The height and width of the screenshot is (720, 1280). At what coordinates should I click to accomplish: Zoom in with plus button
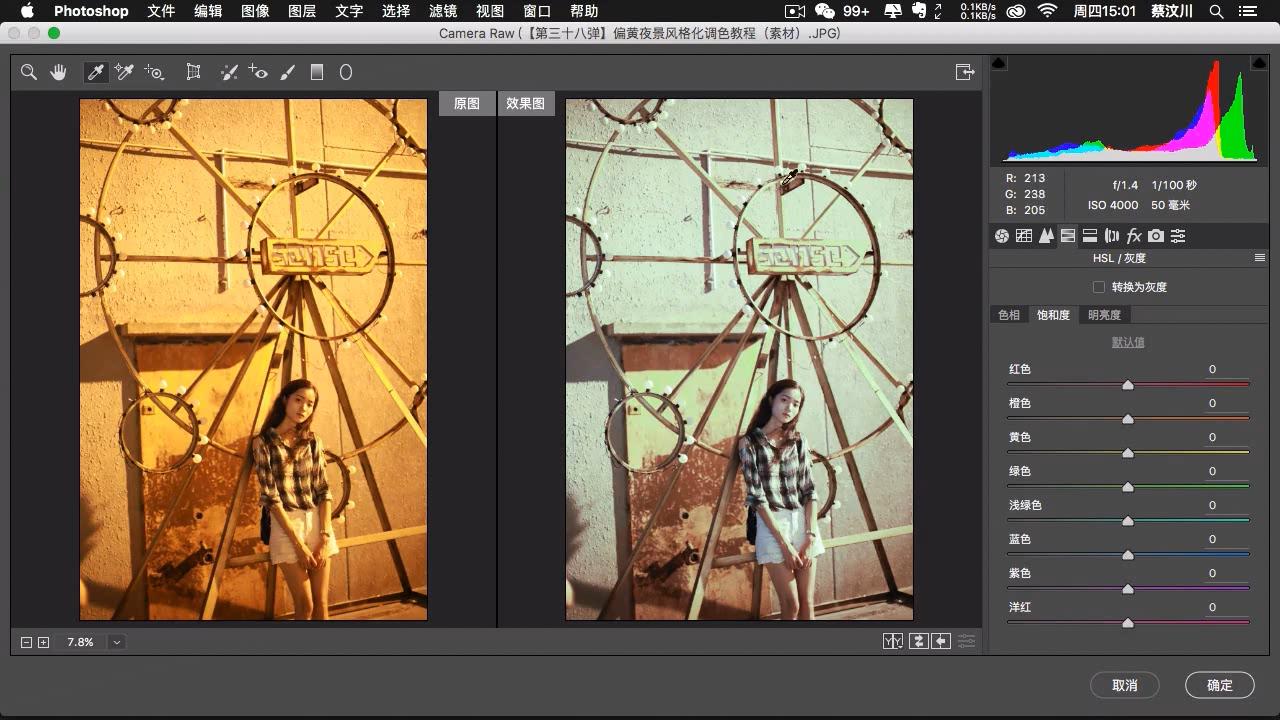43,642
